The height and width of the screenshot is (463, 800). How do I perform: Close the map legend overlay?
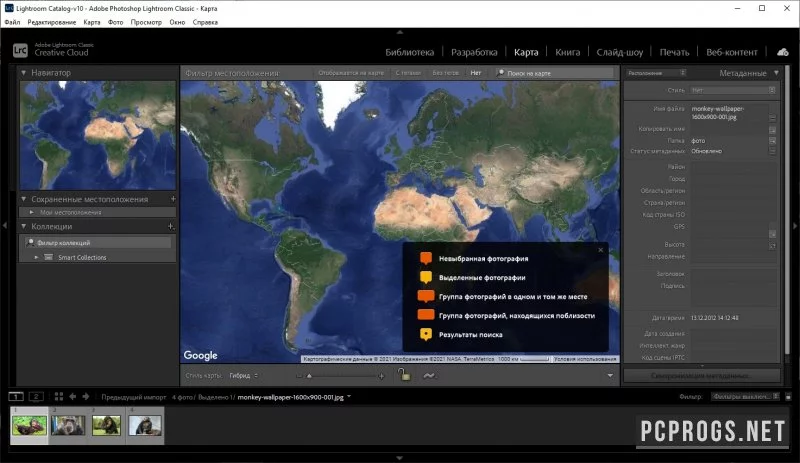[601, 250]
